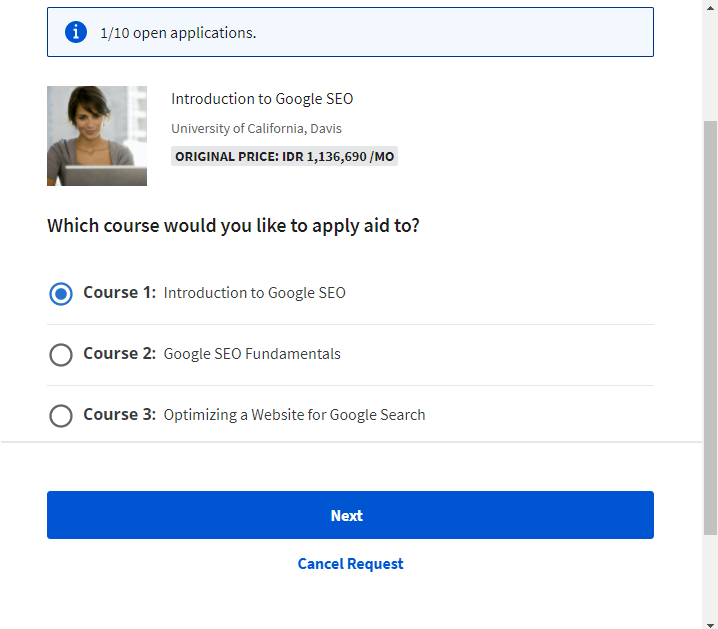
Task: Click "Google SEO Fundamentals" label text
Action: [252, 354]
